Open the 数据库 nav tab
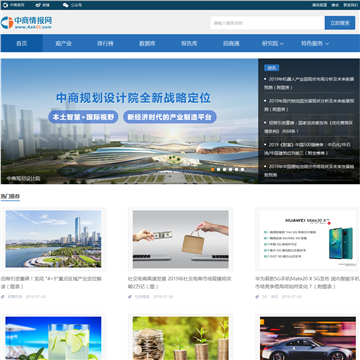Viewport: 360px width, 360px height. pyautogui.click(x=147, y=43)
